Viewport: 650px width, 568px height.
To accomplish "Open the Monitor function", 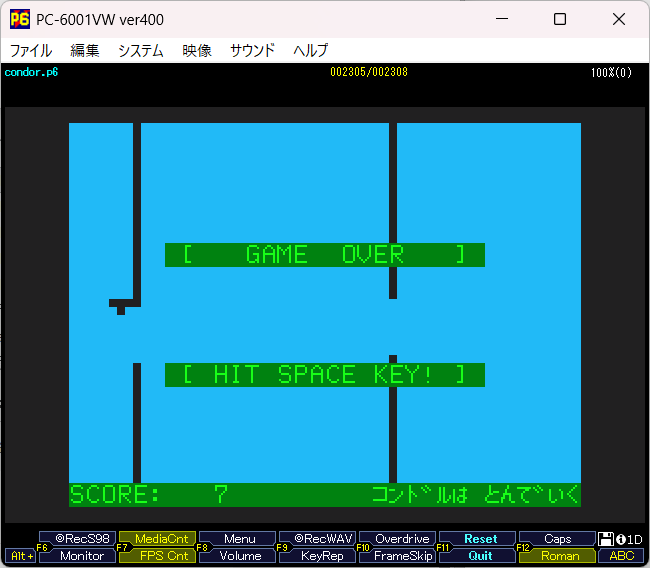I will click(x=81, y=556).
